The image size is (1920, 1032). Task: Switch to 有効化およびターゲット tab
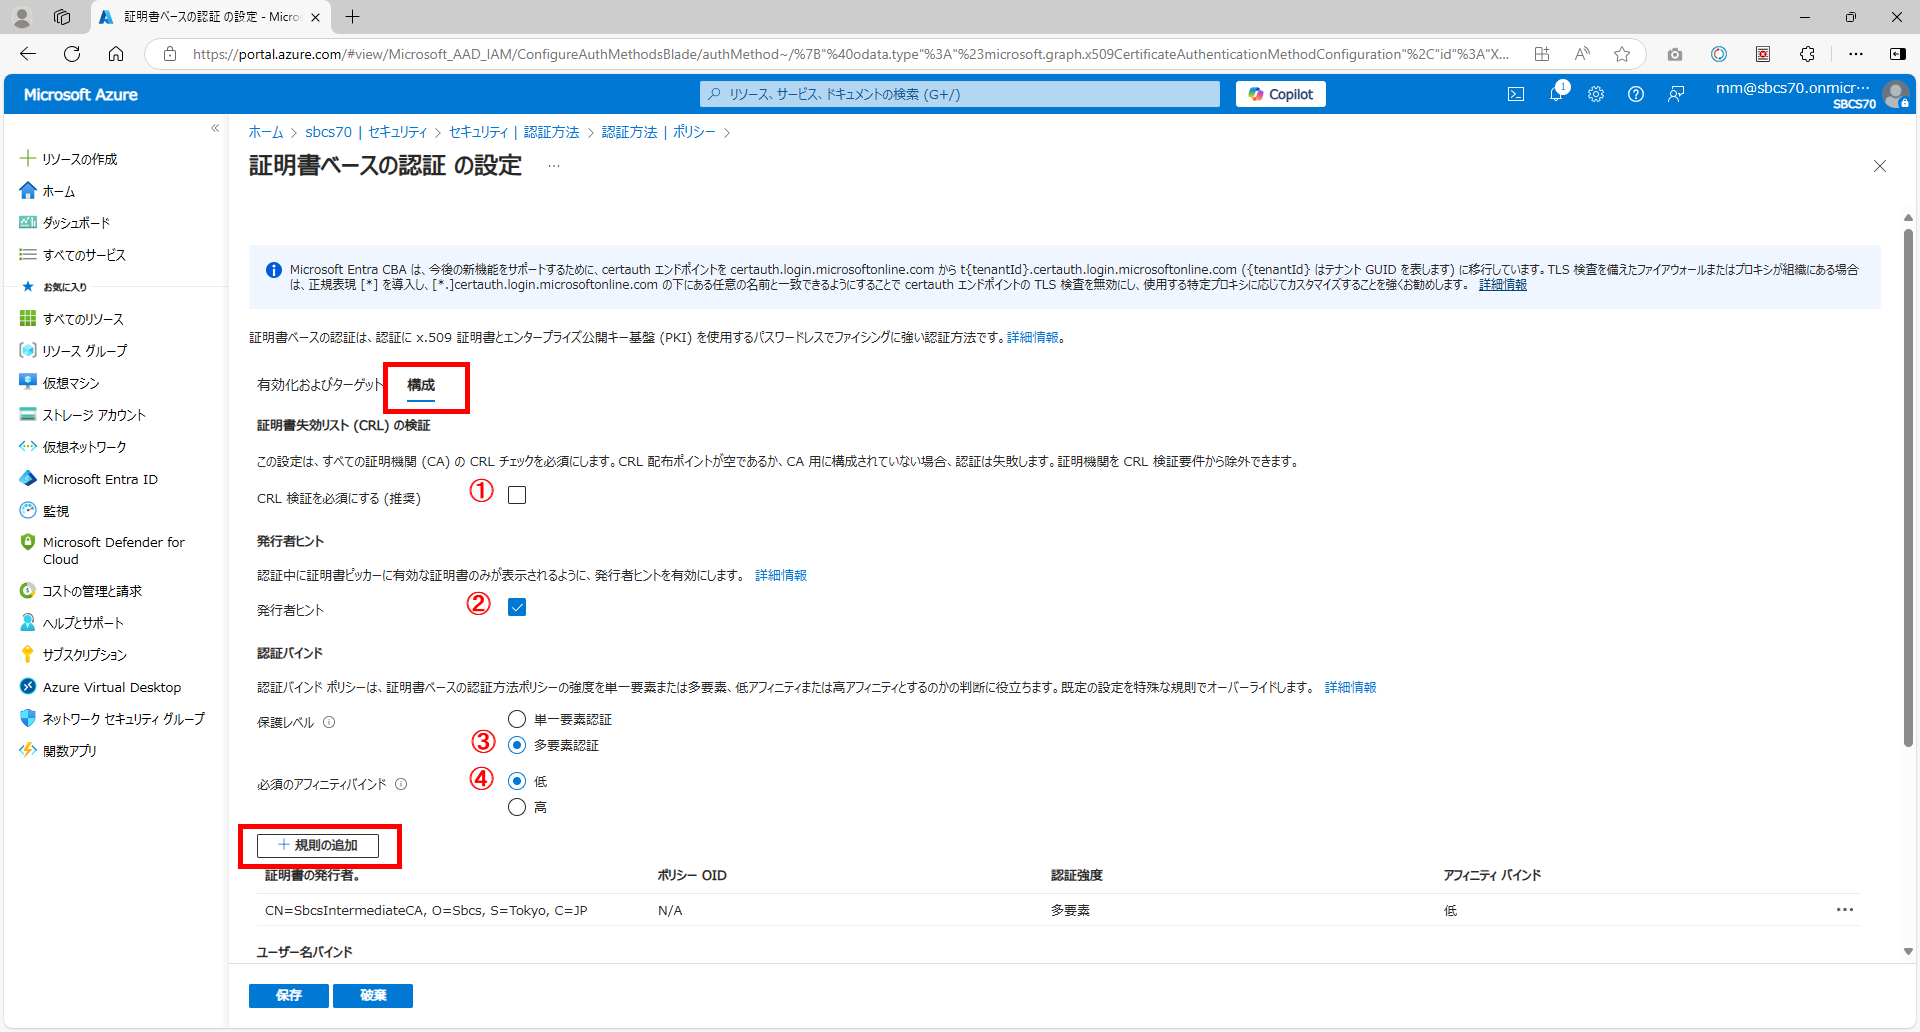coord(320,385)
